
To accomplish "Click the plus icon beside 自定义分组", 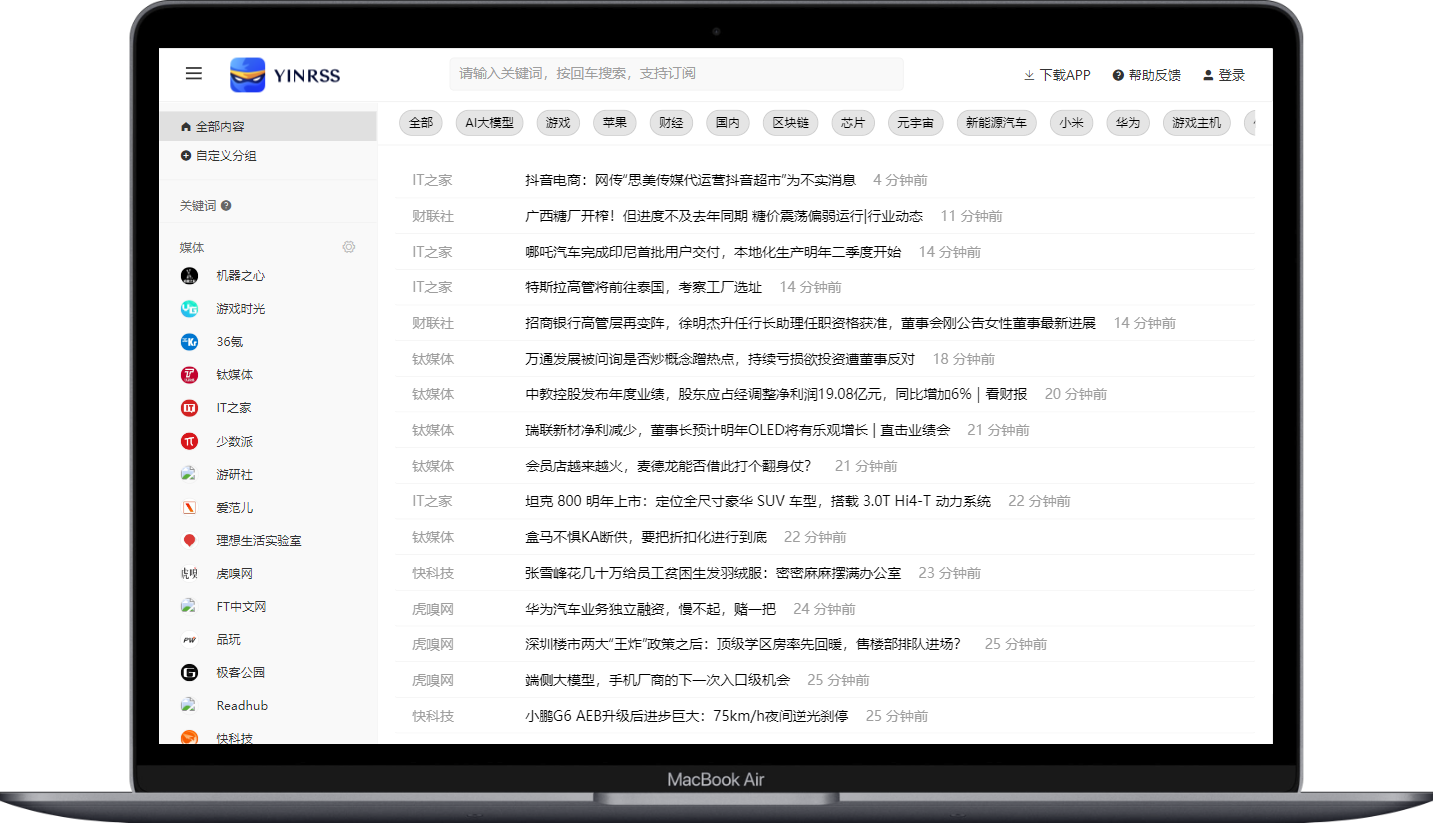I will pos(186,156).
